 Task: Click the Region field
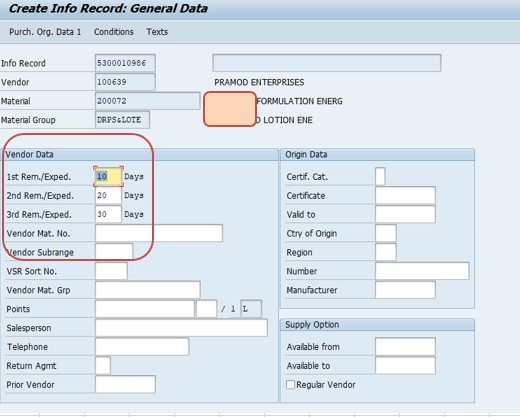[386, 252]
